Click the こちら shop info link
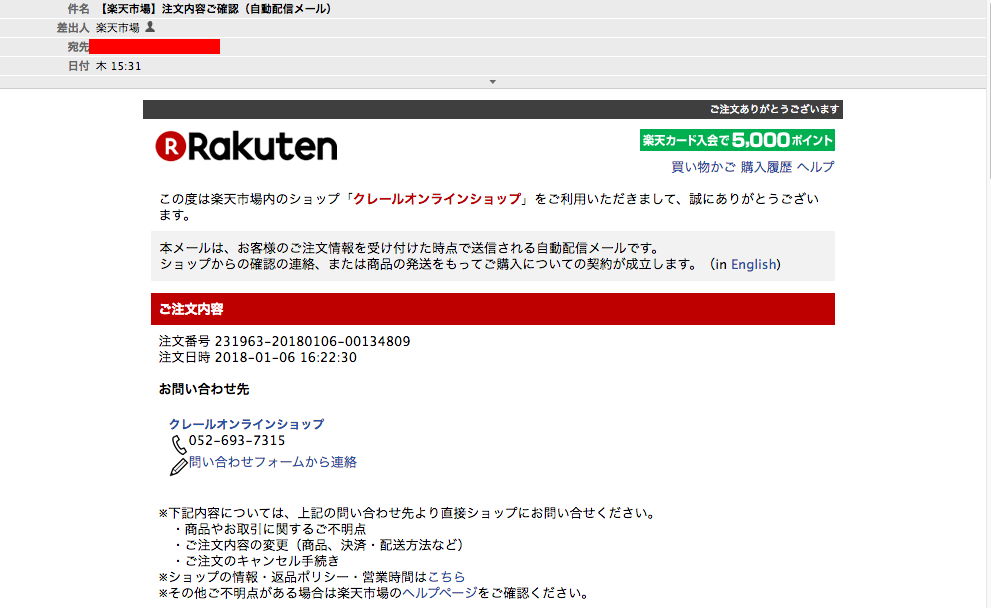This screenshot has height=608, width=991. point(446,576)
